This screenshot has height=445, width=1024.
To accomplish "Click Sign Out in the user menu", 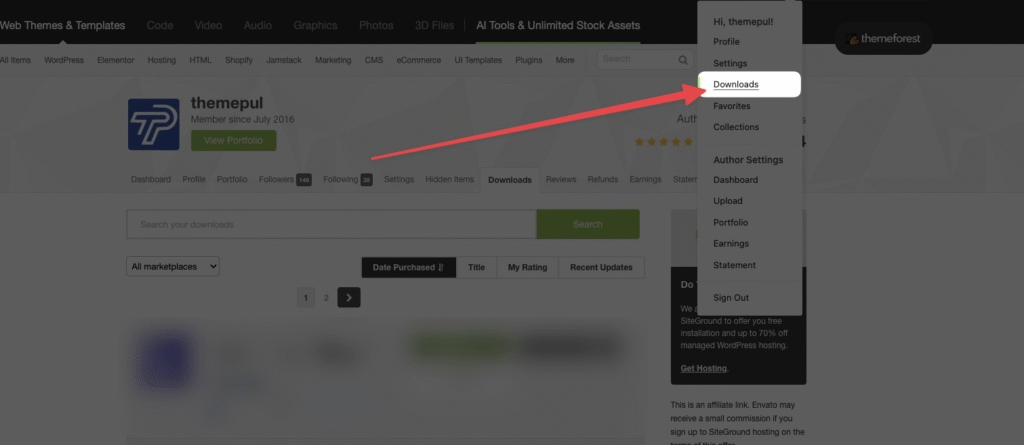I will (x=731, y=297).
